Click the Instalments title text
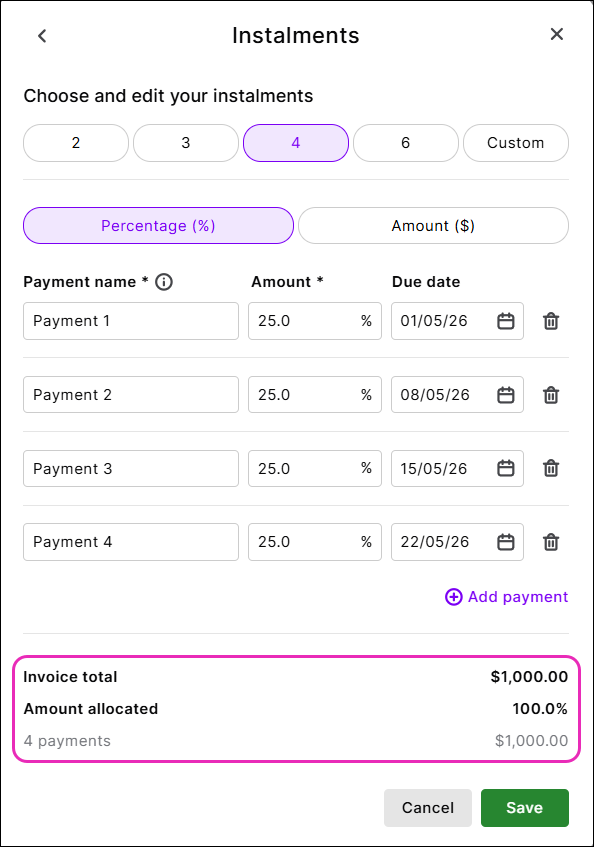Screen dimensions: 594x847 [296, 36]
